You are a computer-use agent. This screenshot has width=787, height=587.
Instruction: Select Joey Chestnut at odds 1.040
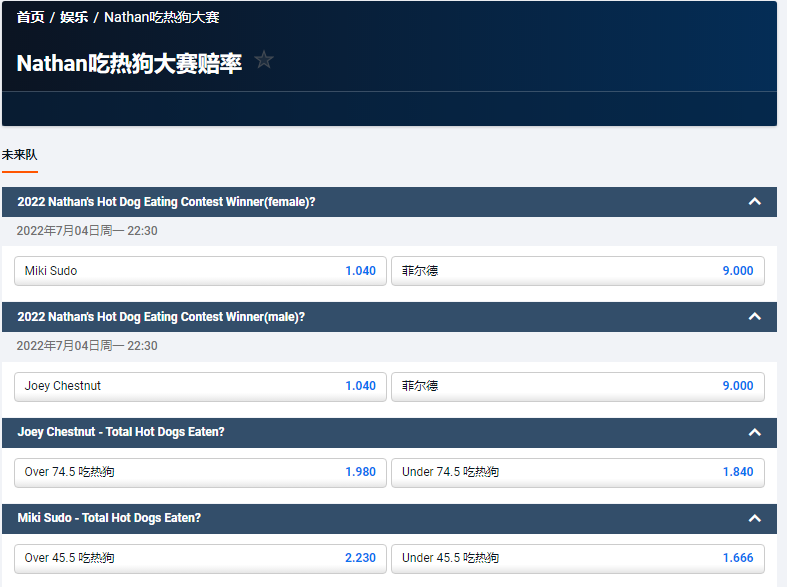[x=200, y=386]
